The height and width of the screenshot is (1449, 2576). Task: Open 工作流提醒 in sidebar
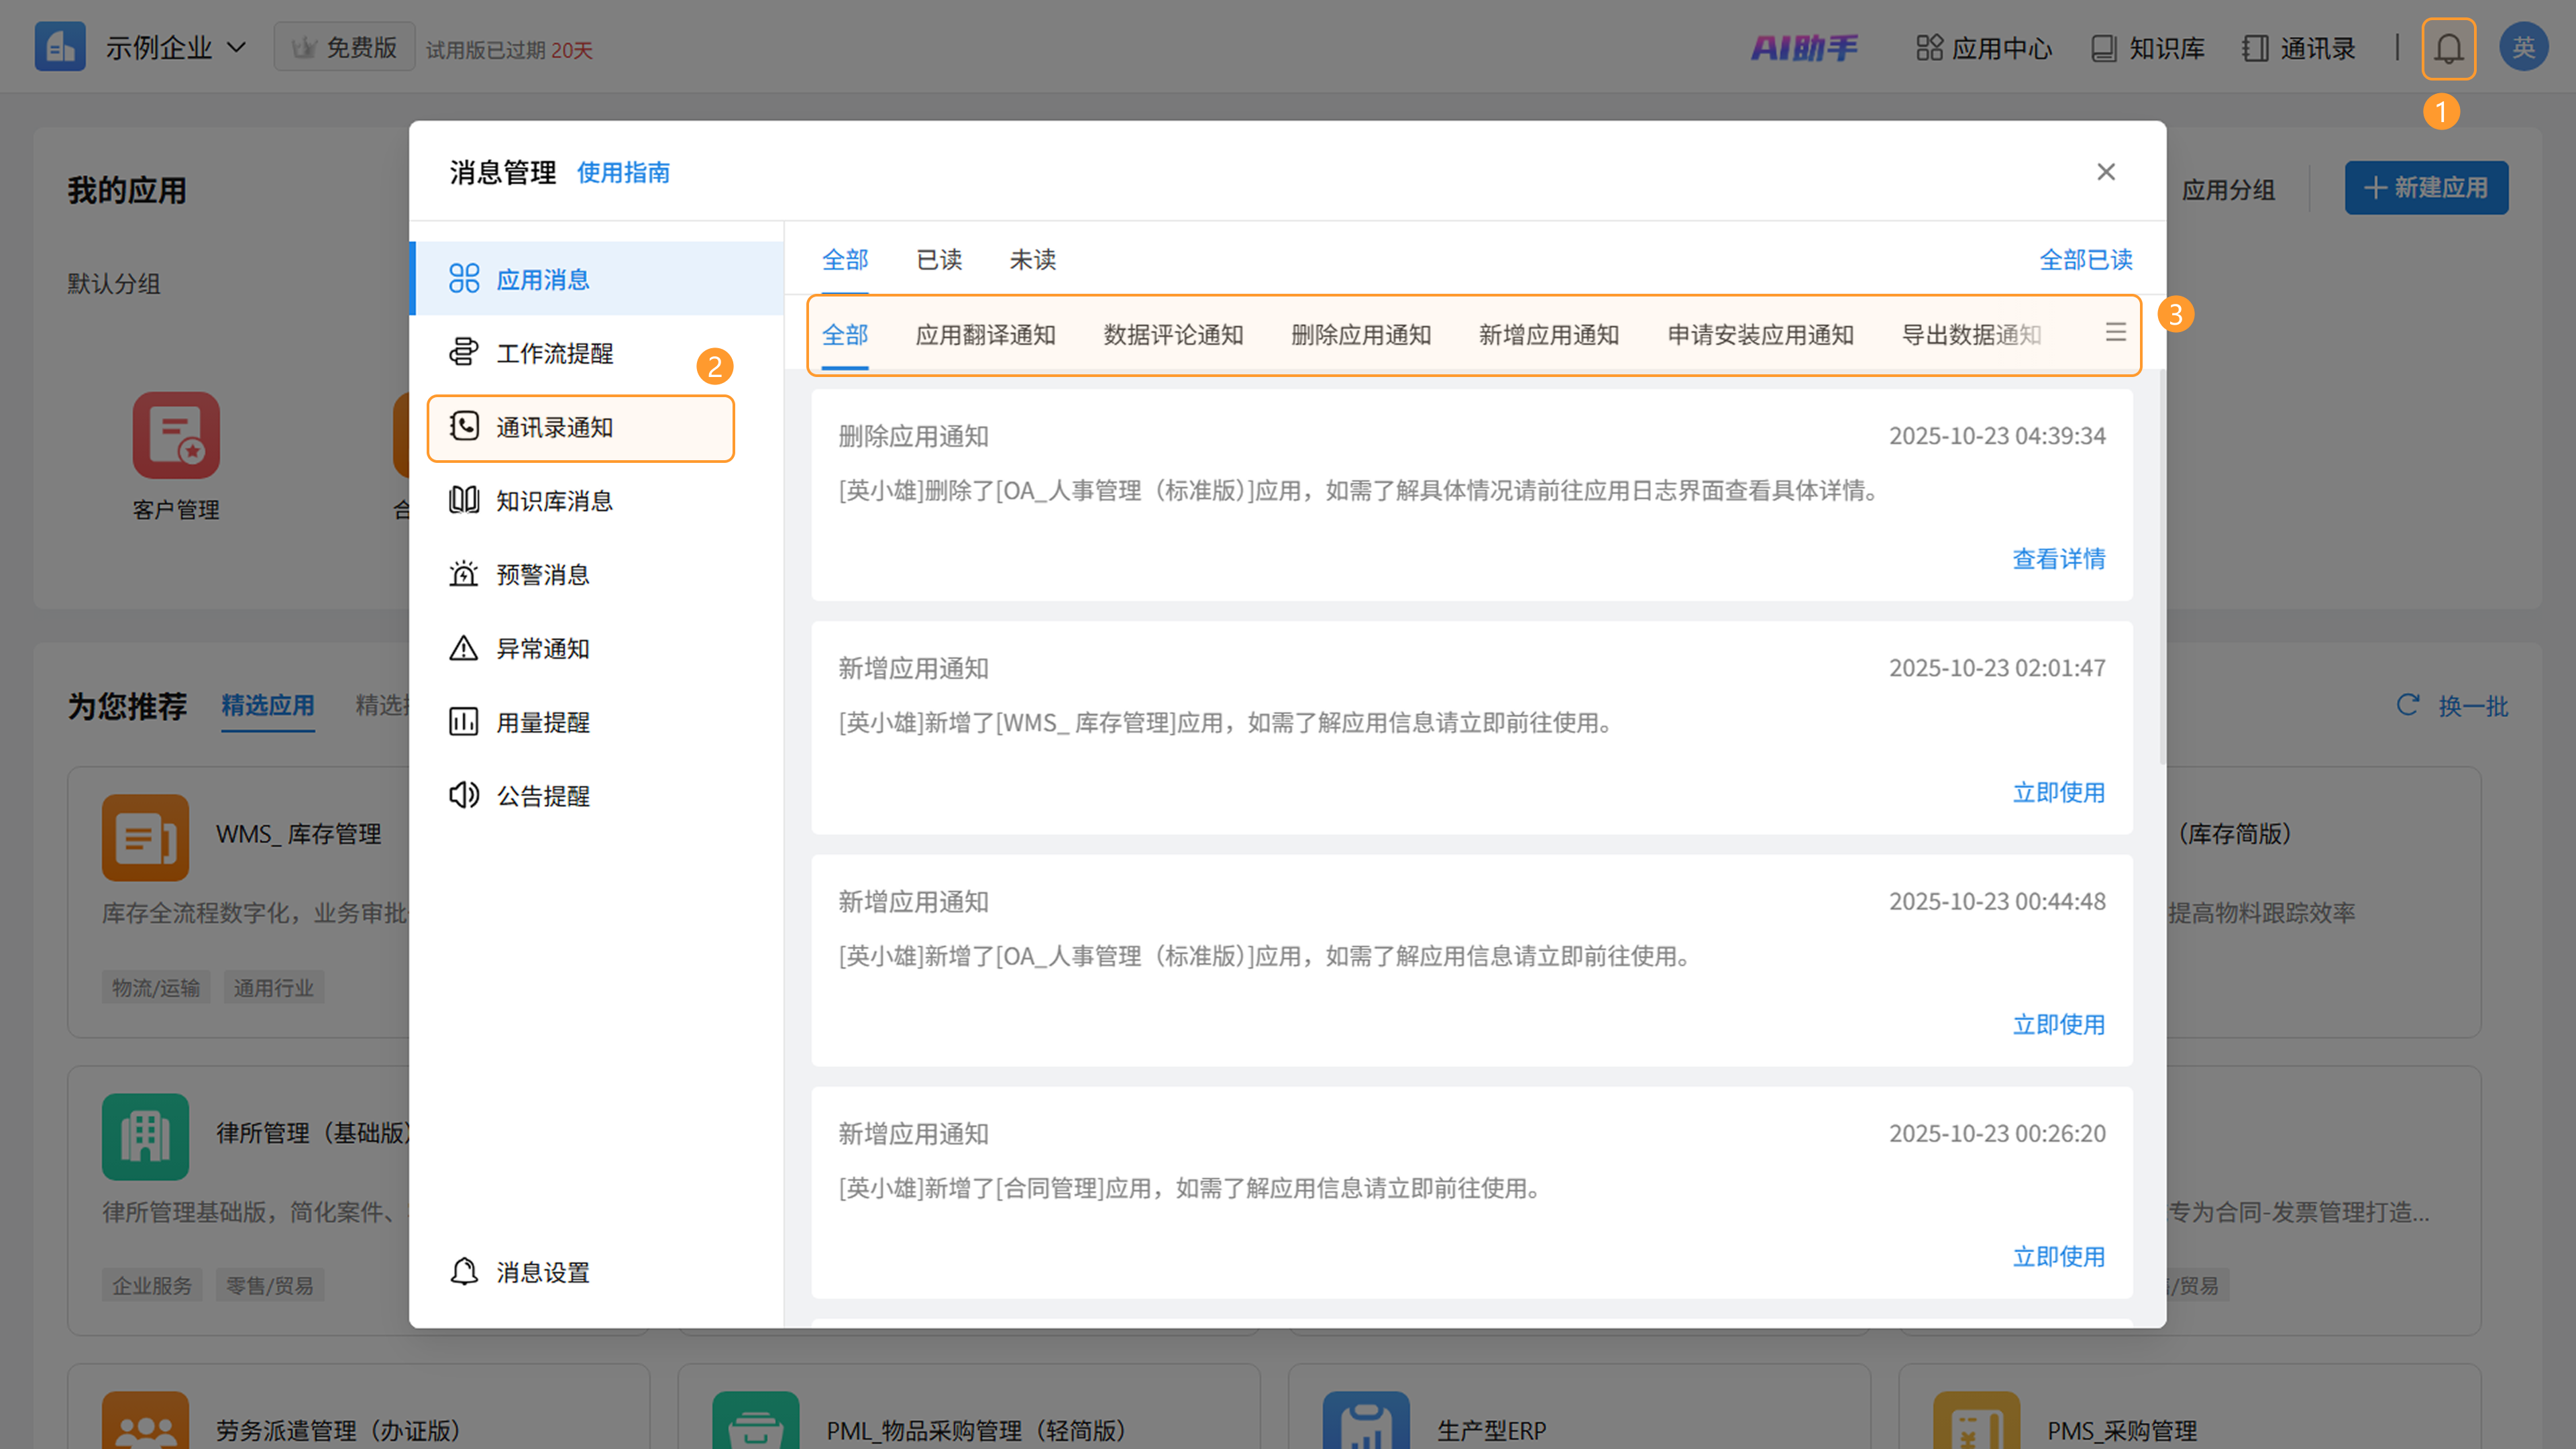click(x=554, y=353)
